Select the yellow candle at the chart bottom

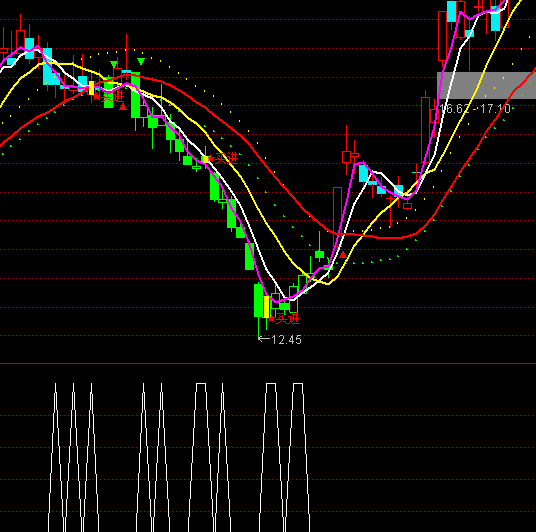point(266,307)
